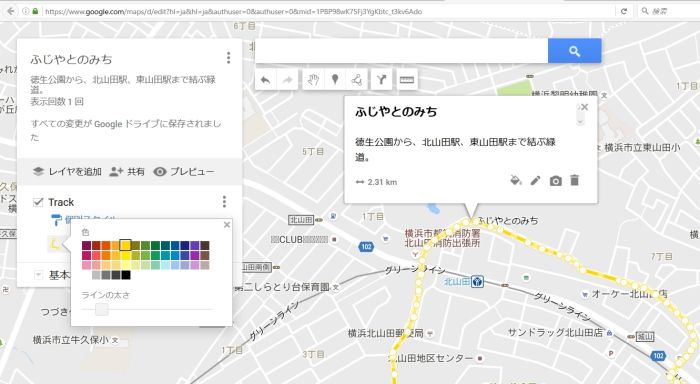This screenshot has width=700, height=384.
Task: Pick the selected yellow swatch in the top row
Action: [x=125, y=245]
